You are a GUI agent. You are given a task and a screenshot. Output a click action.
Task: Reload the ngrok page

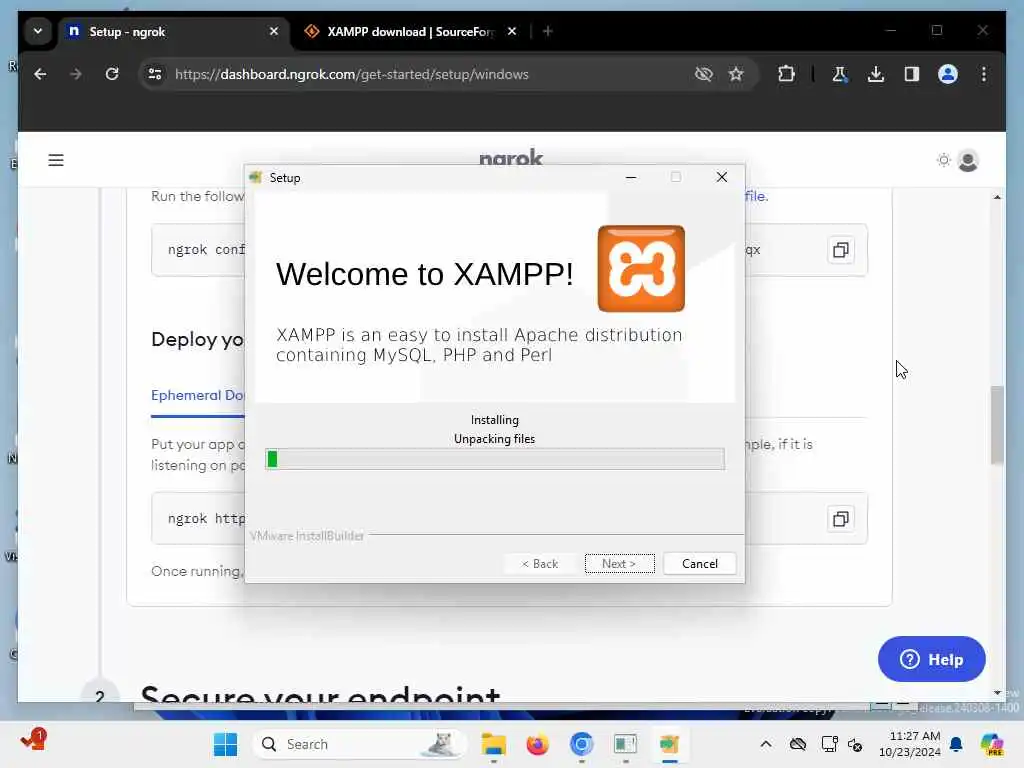point(112,74)
